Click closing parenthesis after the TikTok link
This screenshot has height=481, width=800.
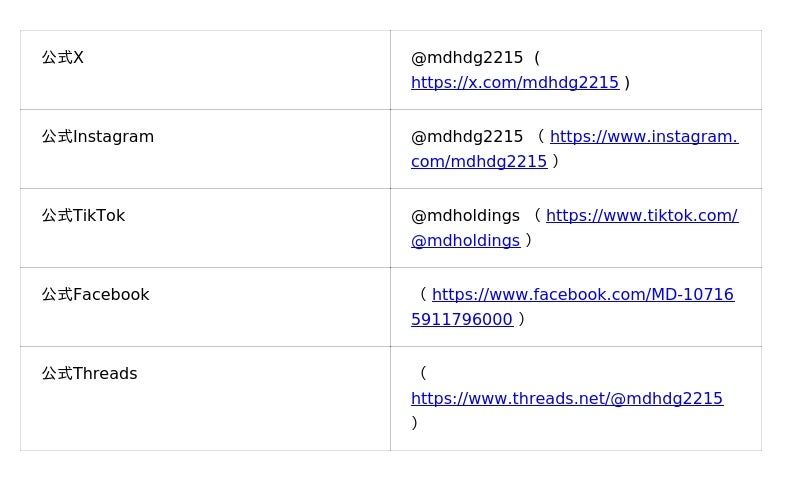pos(528,241)
